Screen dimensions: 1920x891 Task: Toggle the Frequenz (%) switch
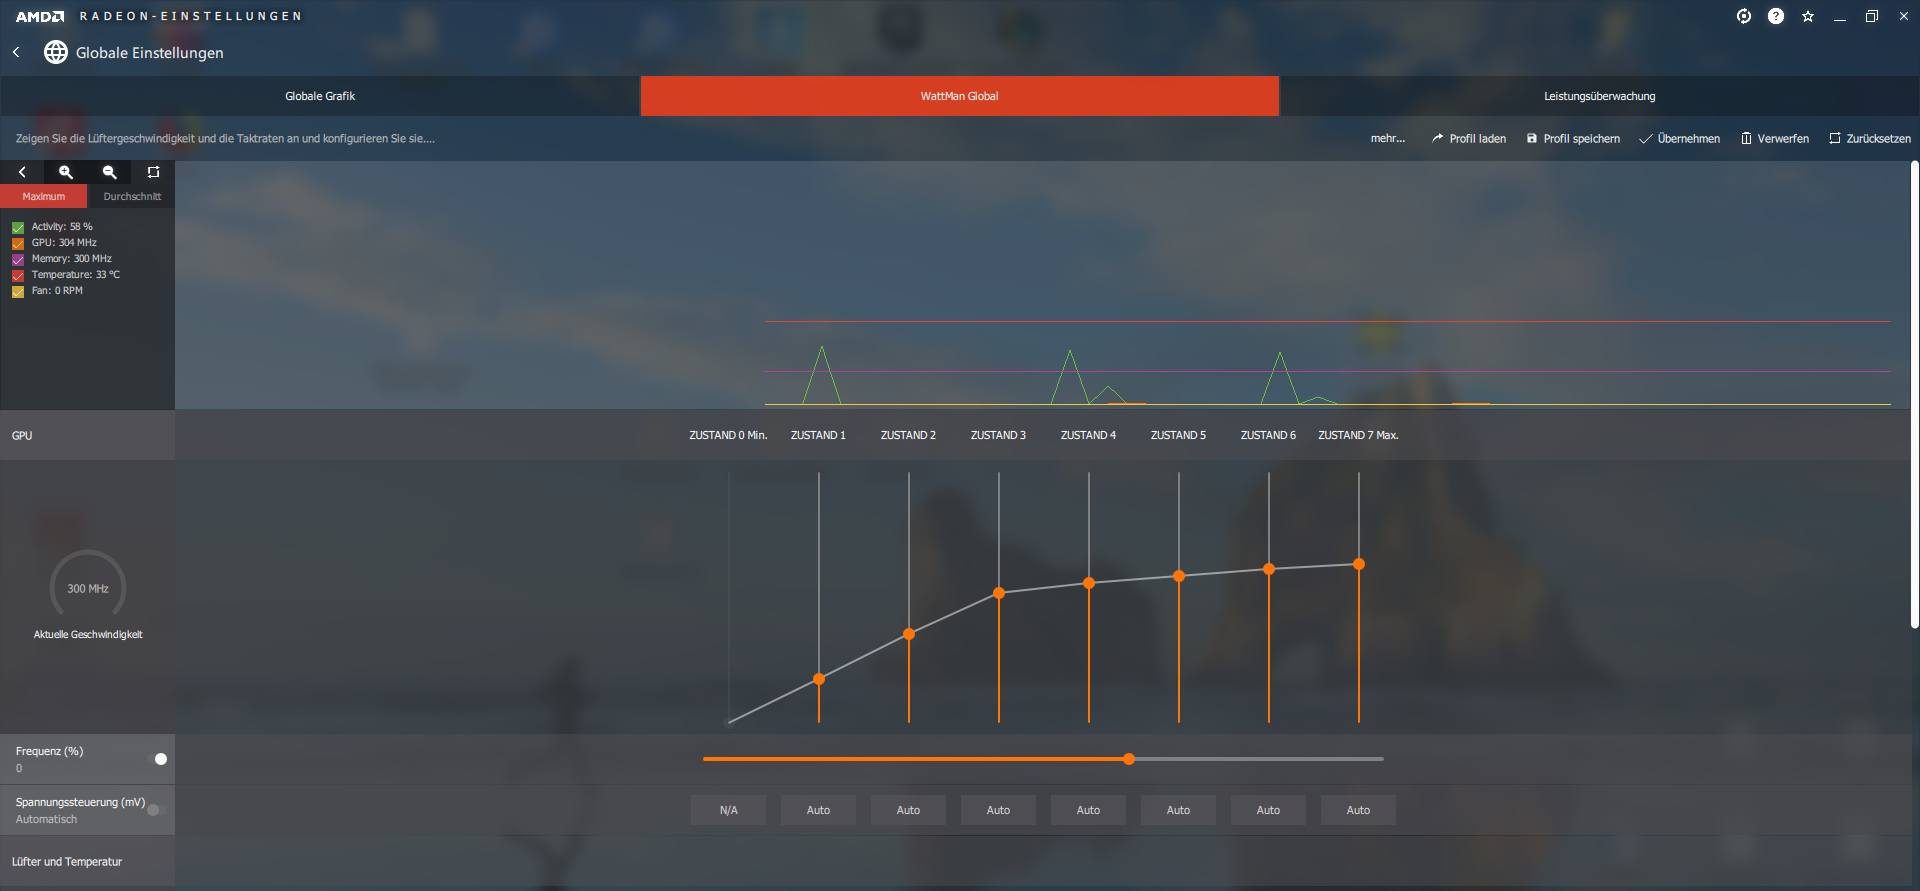[157, 759]
